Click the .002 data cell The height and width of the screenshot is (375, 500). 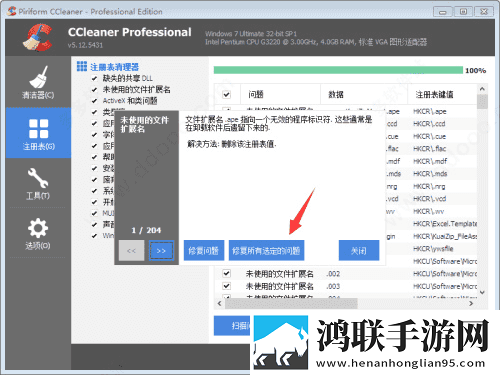point(333,274)
